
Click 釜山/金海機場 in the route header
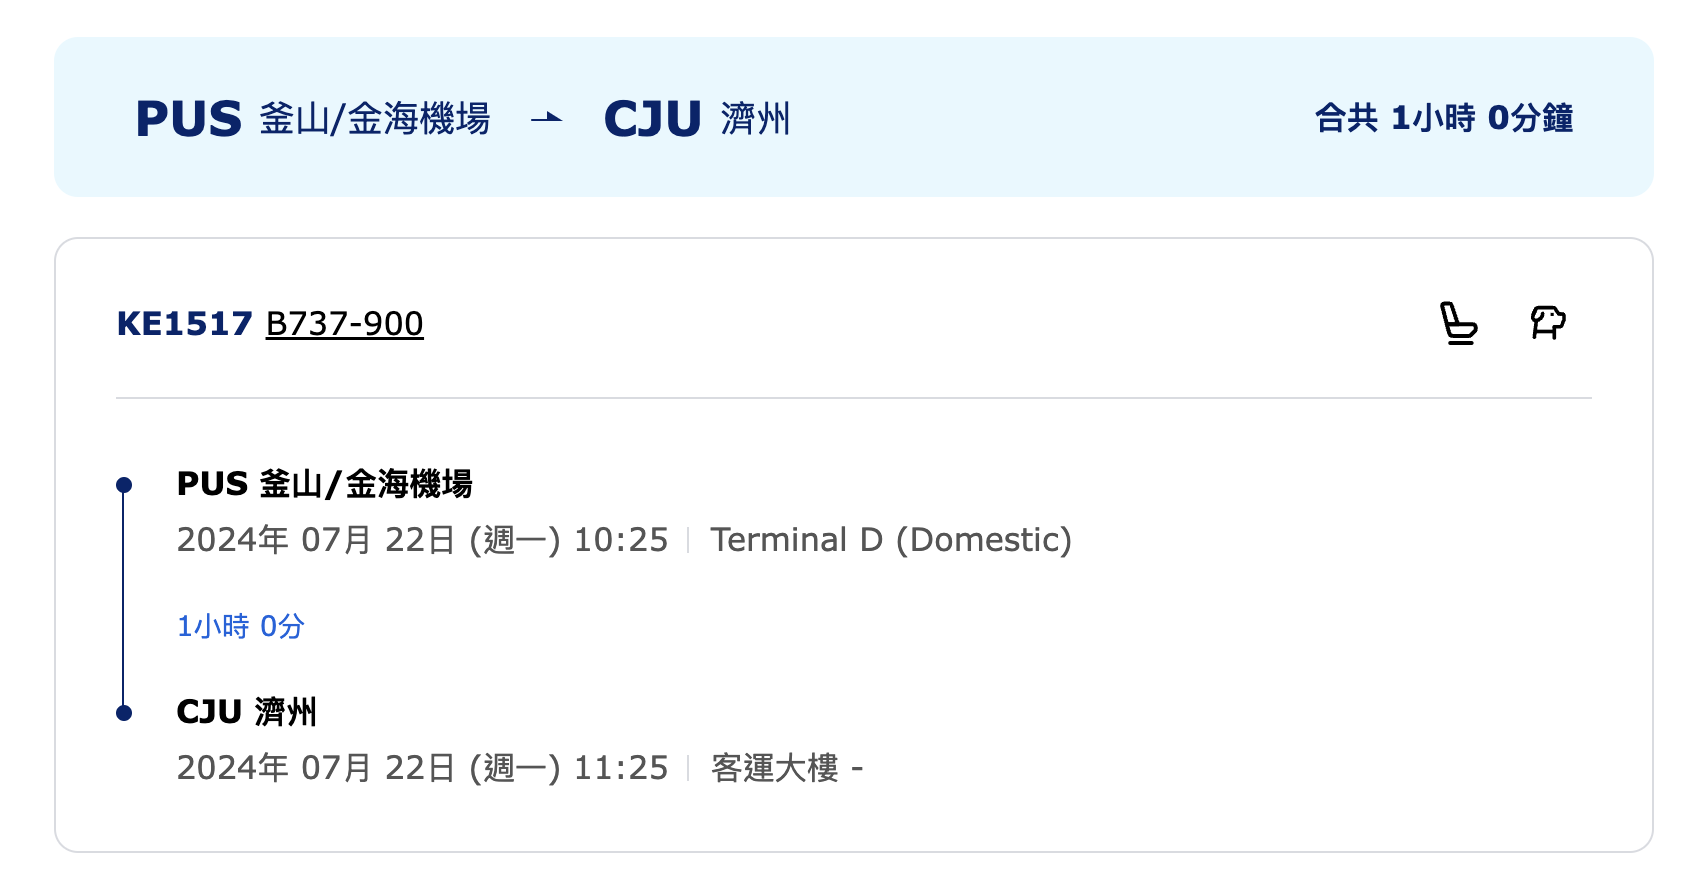tap(375, 119)
